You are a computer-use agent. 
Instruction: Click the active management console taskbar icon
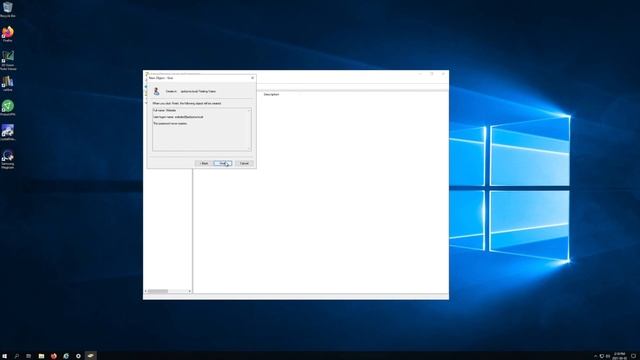(91, 356)
